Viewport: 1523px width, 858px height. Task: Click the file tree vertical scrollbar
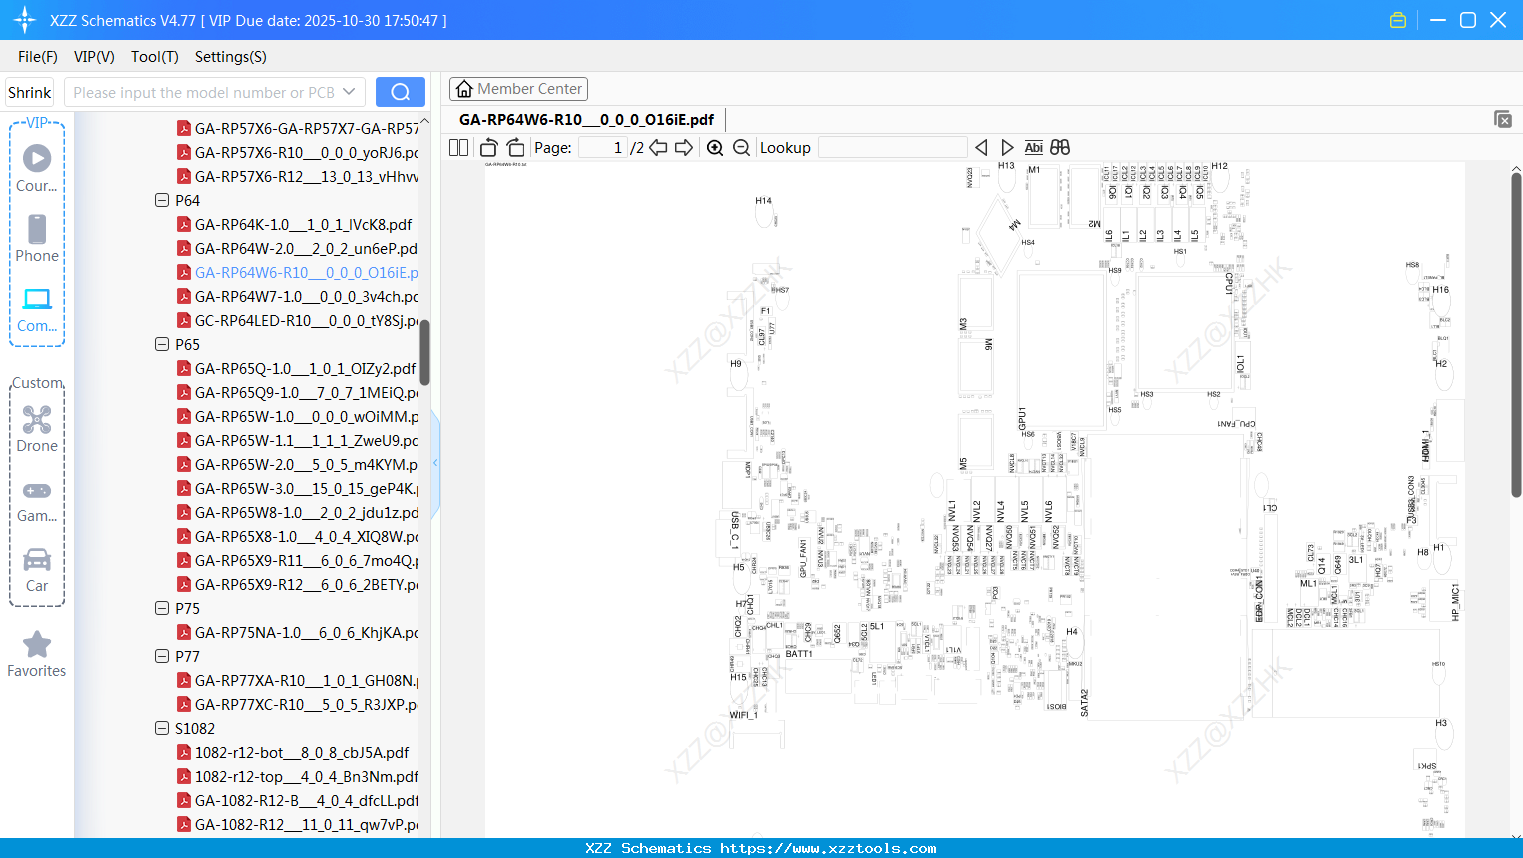click(x=424, y=352)
